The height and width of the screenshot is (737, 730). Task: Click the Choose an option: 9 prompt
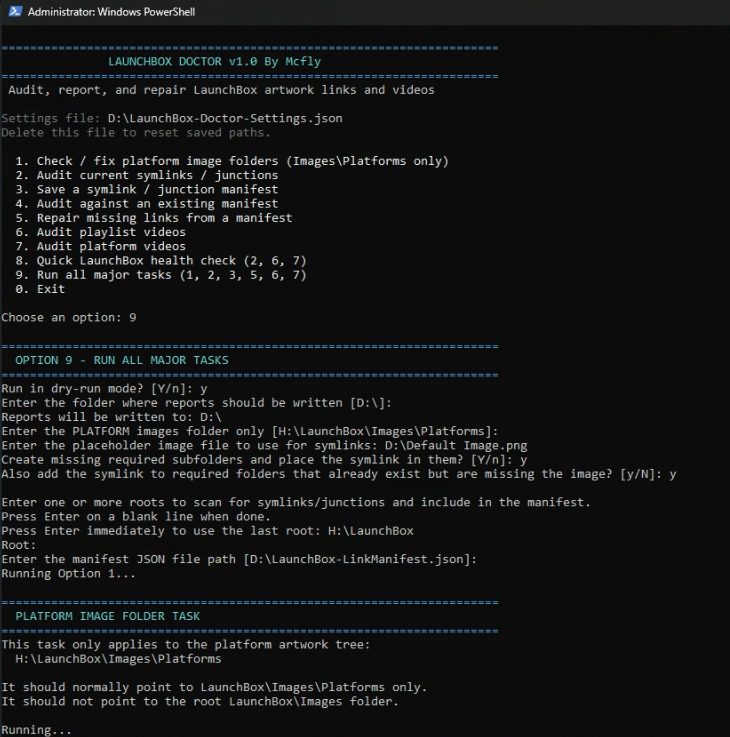68,317
